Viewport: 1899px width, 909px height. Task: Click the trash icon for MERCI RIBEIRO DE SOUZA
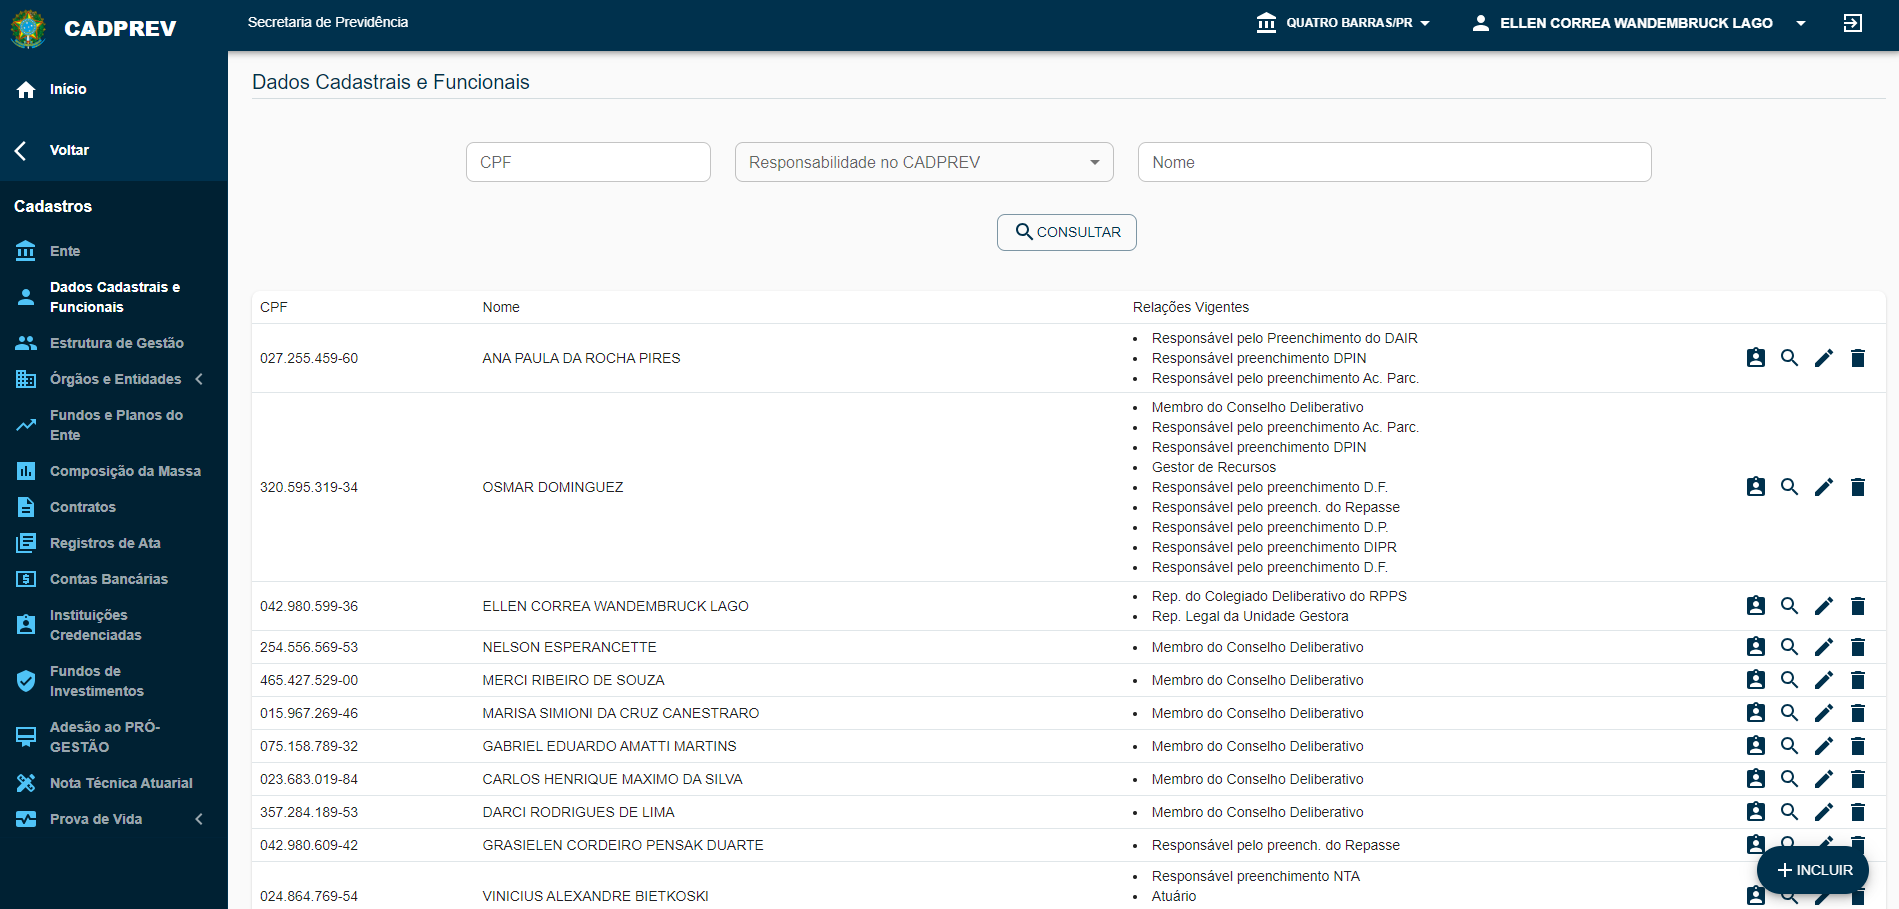click(1857, 680)
